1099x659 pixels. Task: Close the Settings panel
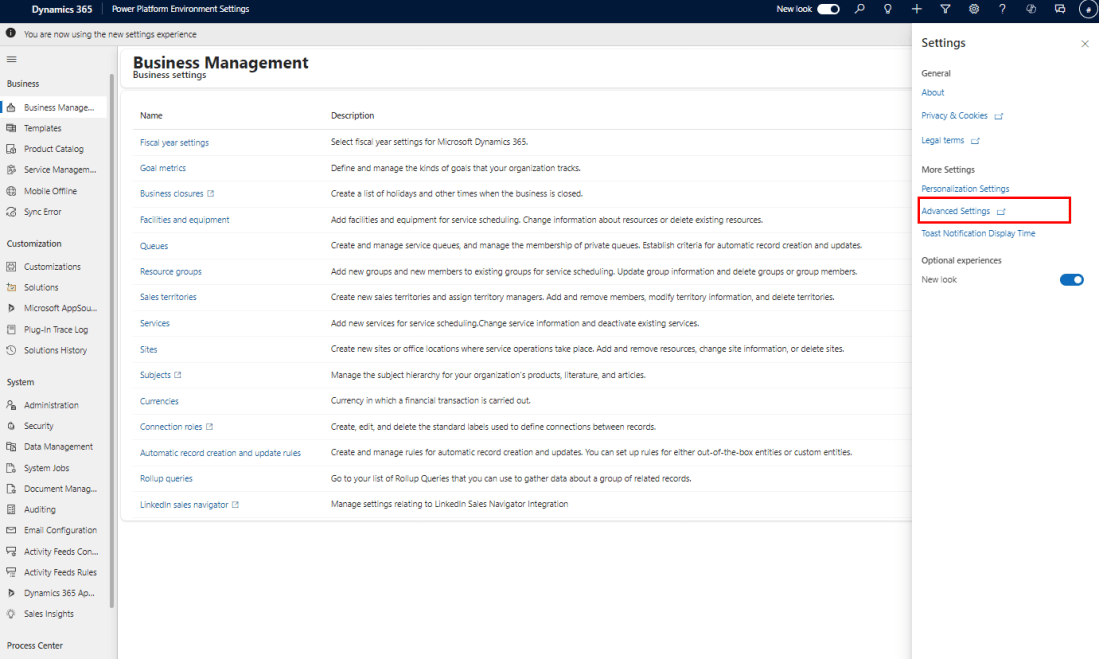tap(1085, 44)
